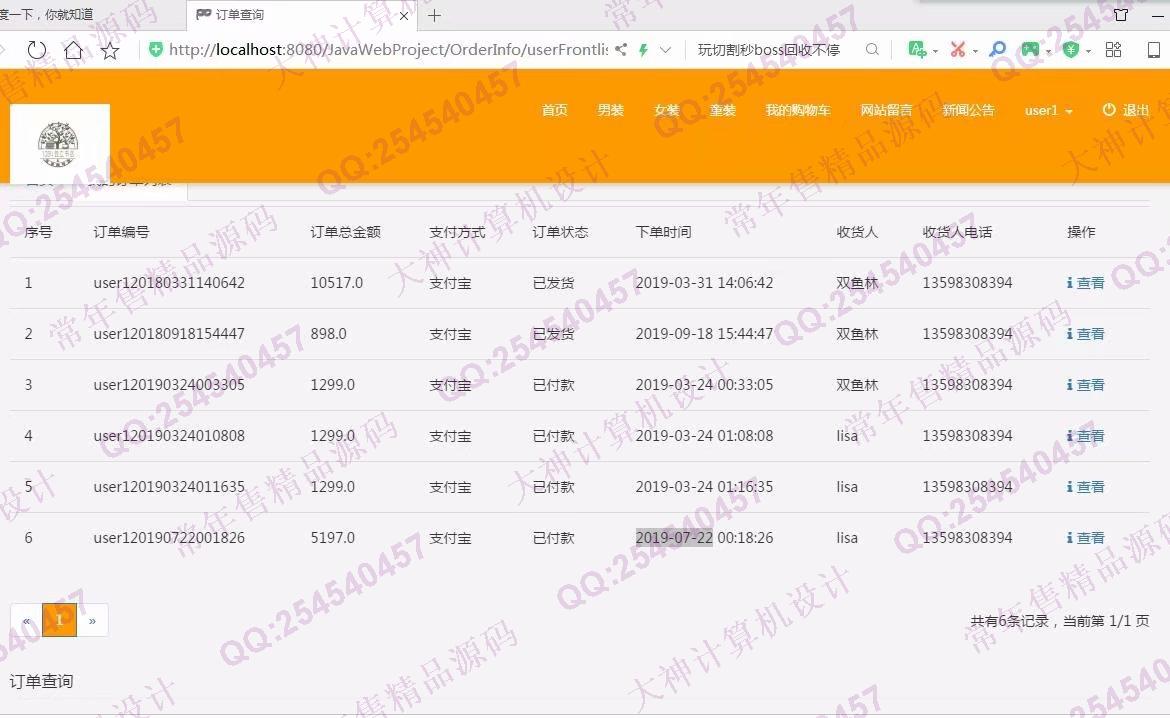Open the game controller extension
The image size is (1170, 718).
click(1030, 50)
